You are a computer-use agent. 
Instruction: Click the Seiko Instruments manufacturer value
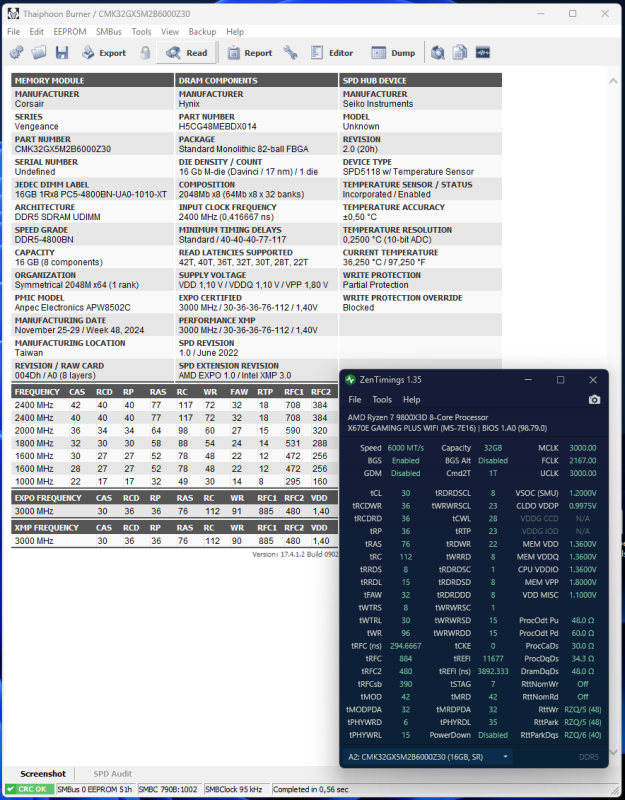point(378,104)
